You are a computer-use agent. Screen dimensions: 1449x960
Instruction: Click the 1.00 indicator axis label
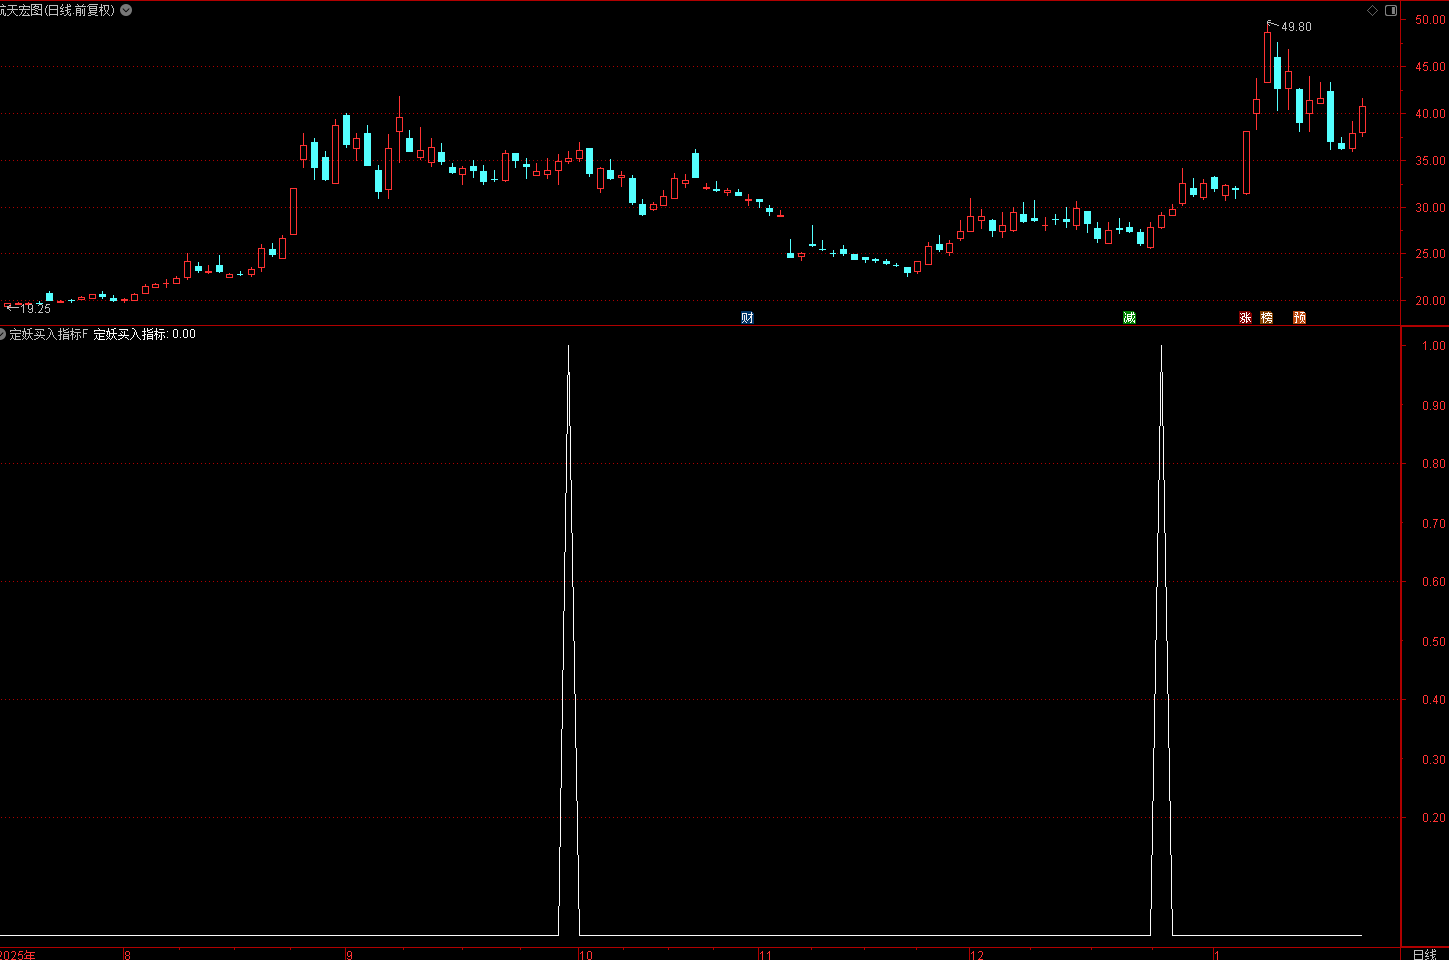click(1434, 346)
